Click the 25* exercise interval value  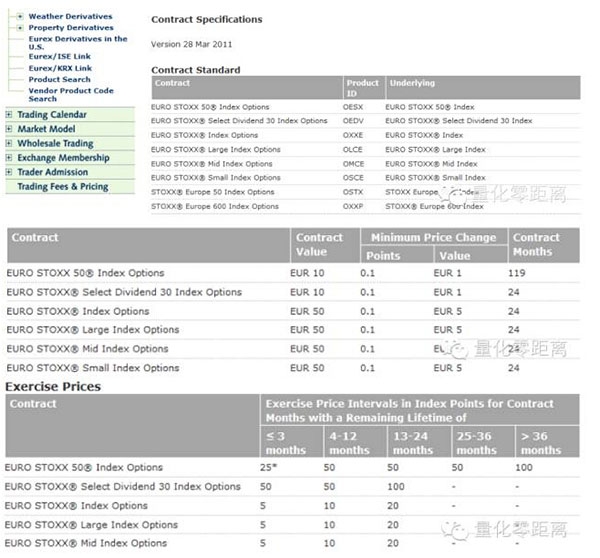click(268, 467)
